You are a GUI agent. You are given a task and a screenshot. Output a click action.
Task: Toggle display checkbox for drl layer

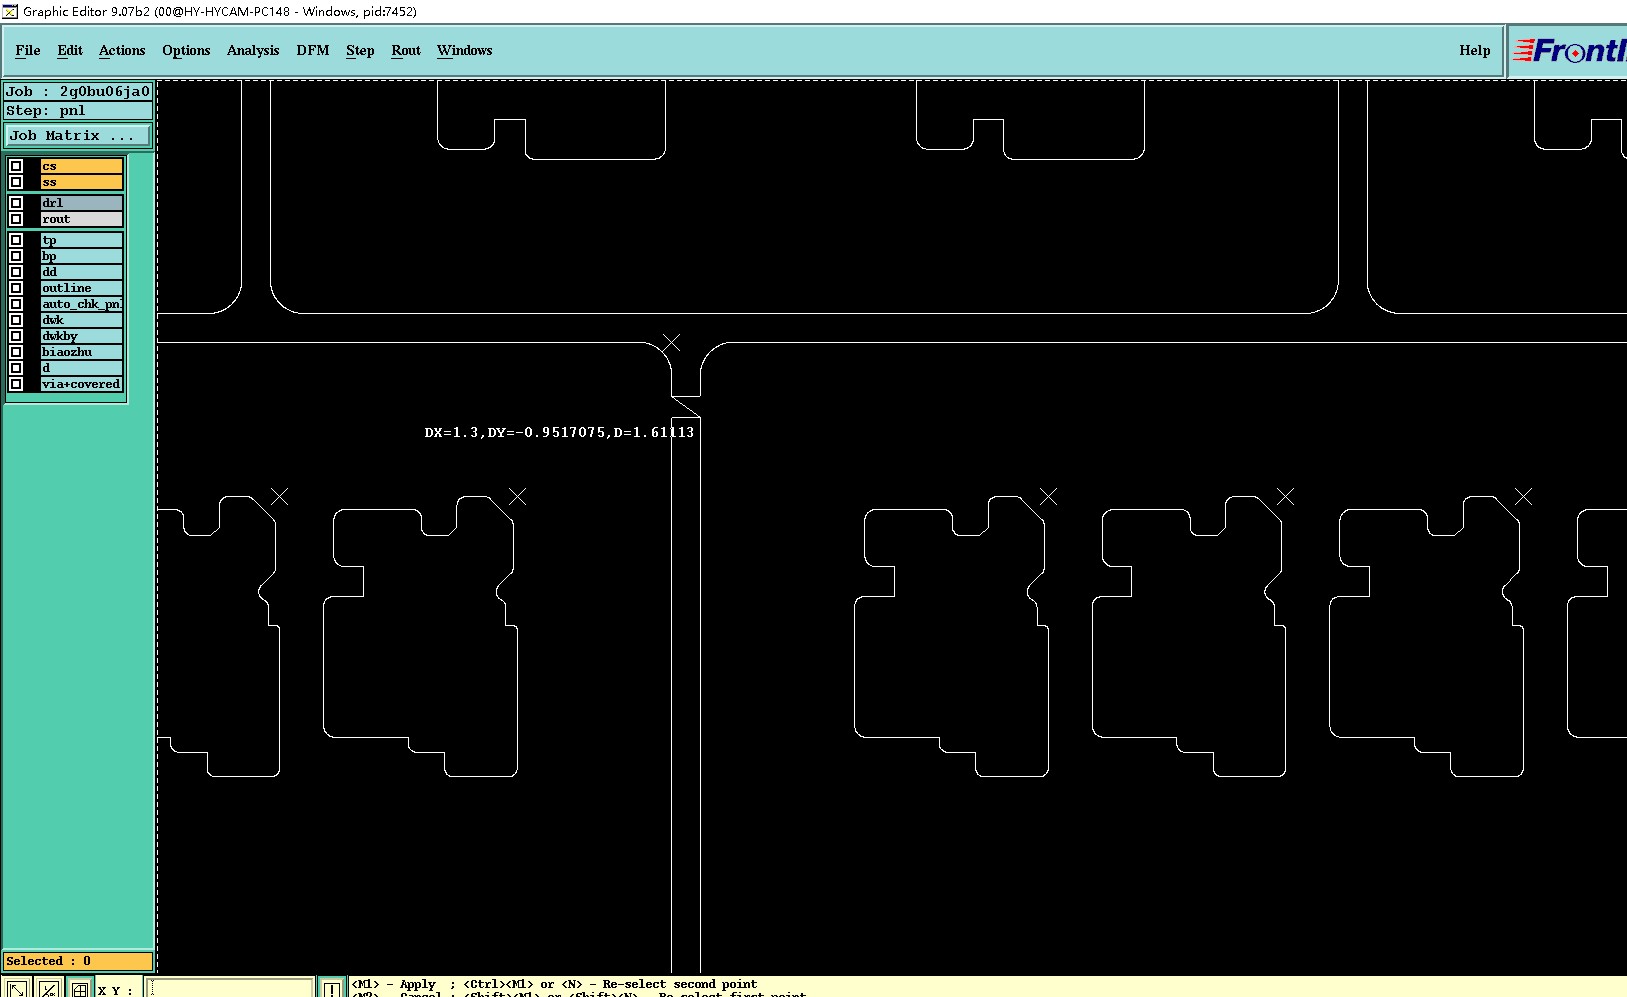click(x=16, y=203)
